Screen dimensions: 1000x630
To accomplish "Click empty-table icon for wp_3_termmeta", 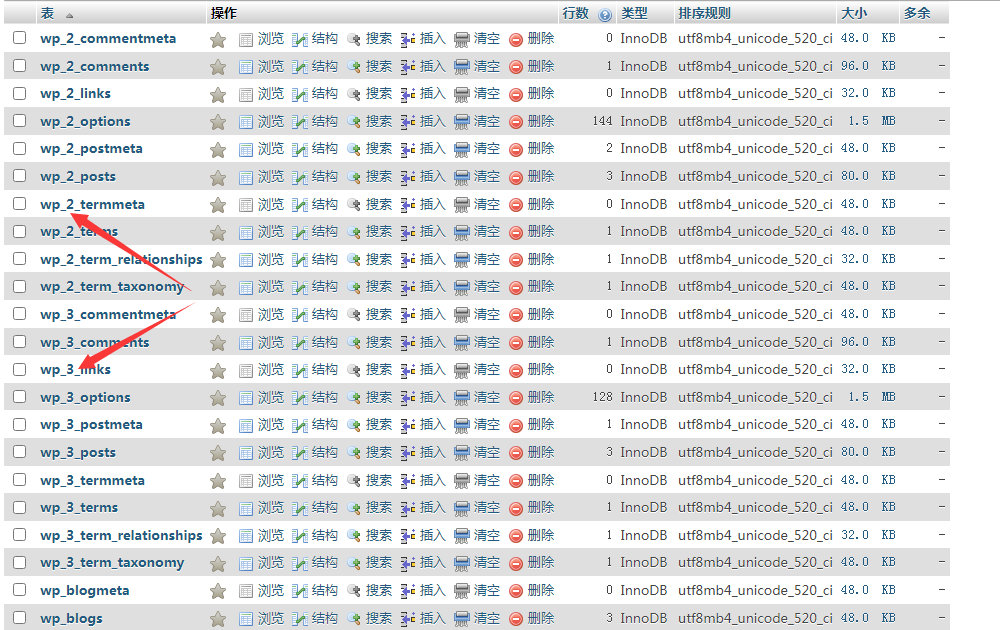I will click(x=462, y=481).
